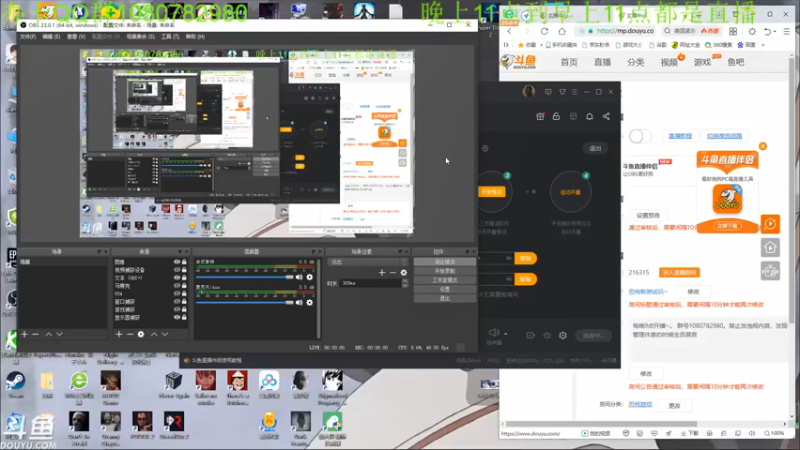Click the orange 进入直播间 button
Image resolution: width=800 pixels, height=450 pixels.
click(679, 272)
